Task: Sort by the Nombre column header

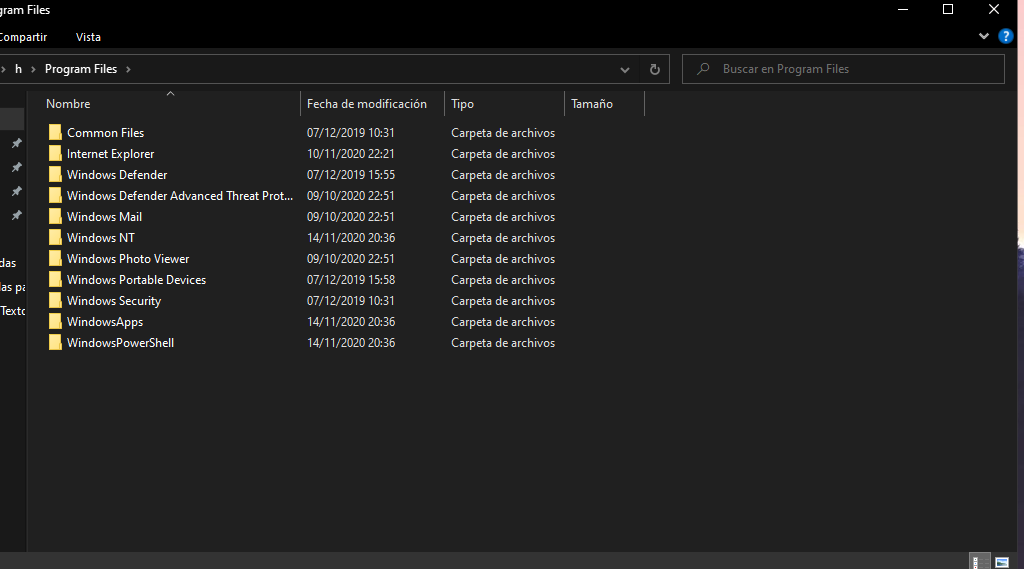Action: click(x=68, y=104)
